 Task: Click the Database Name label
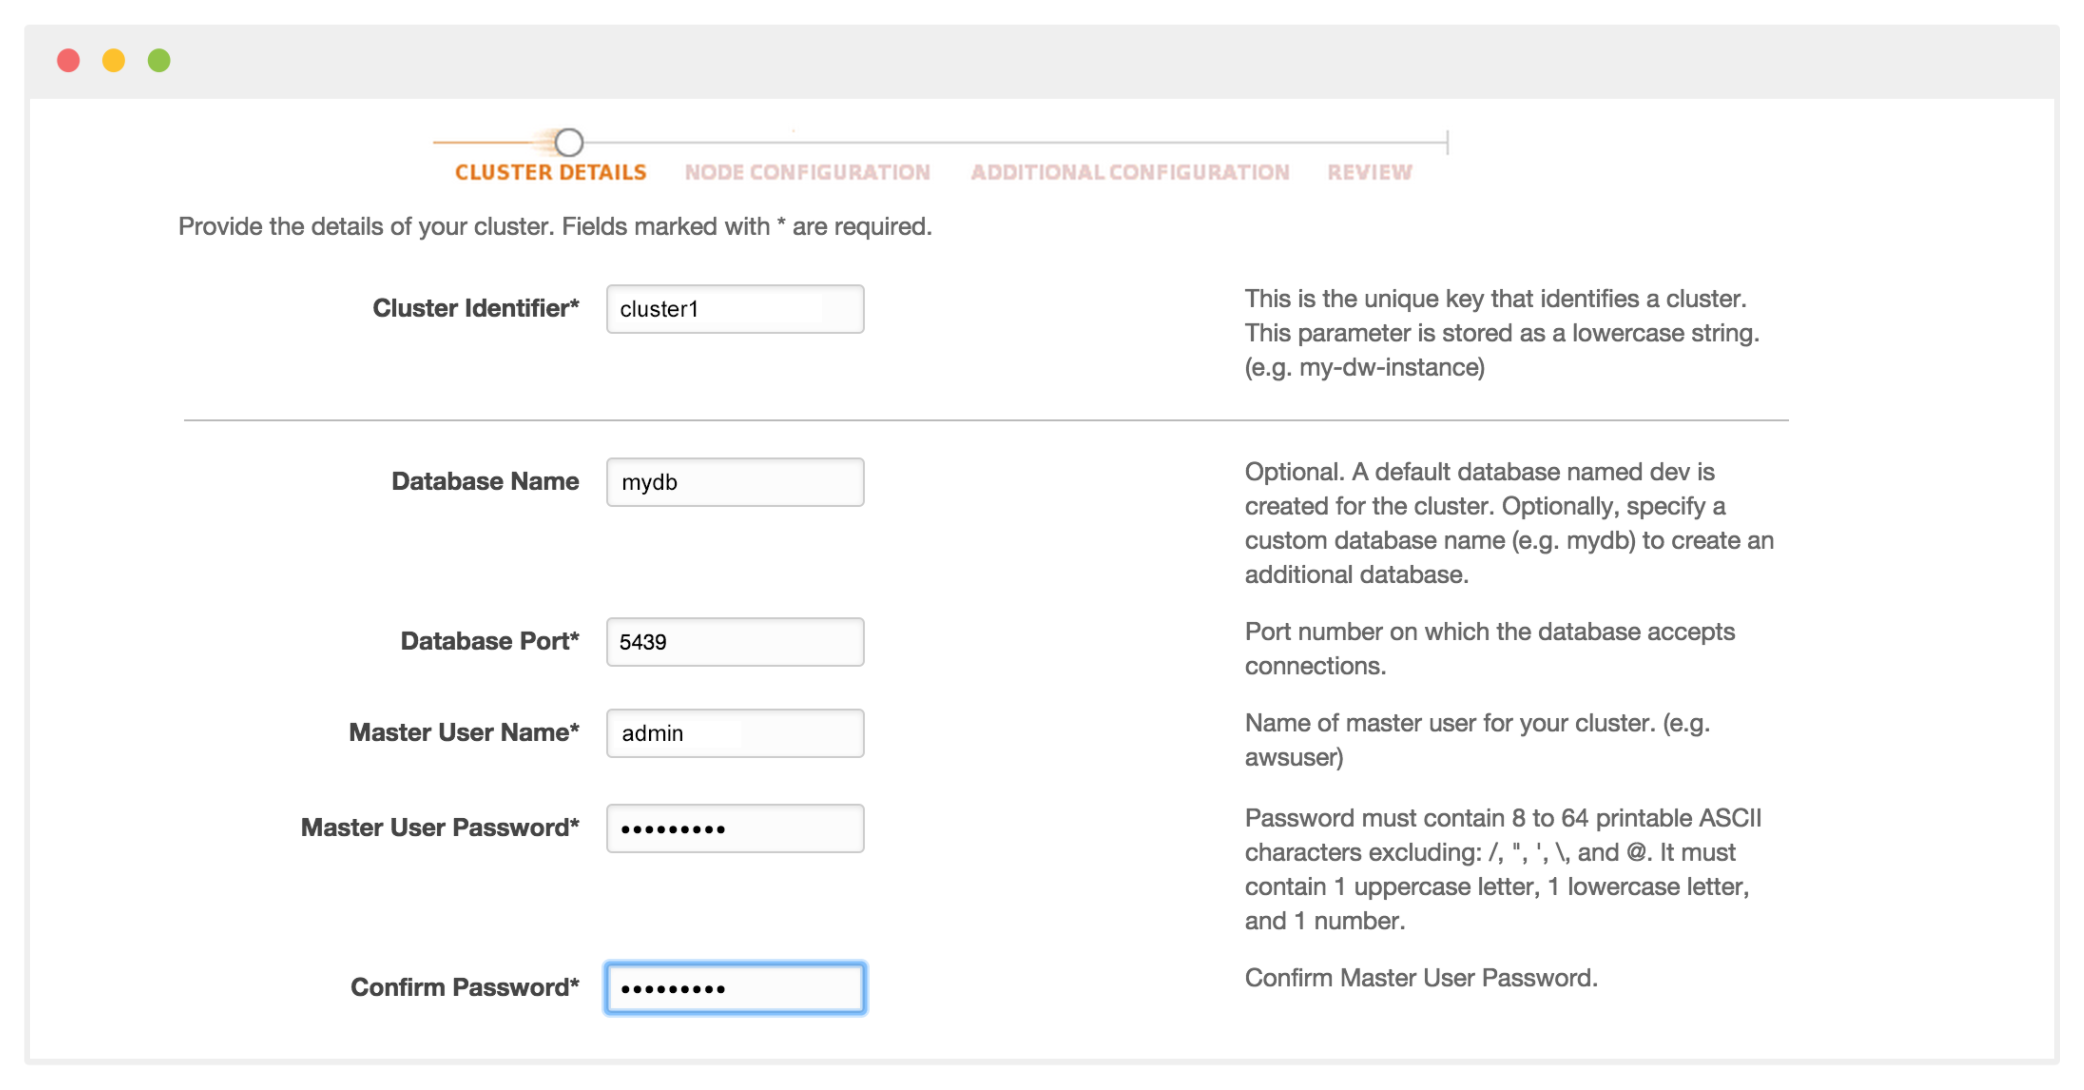[484, 481]
